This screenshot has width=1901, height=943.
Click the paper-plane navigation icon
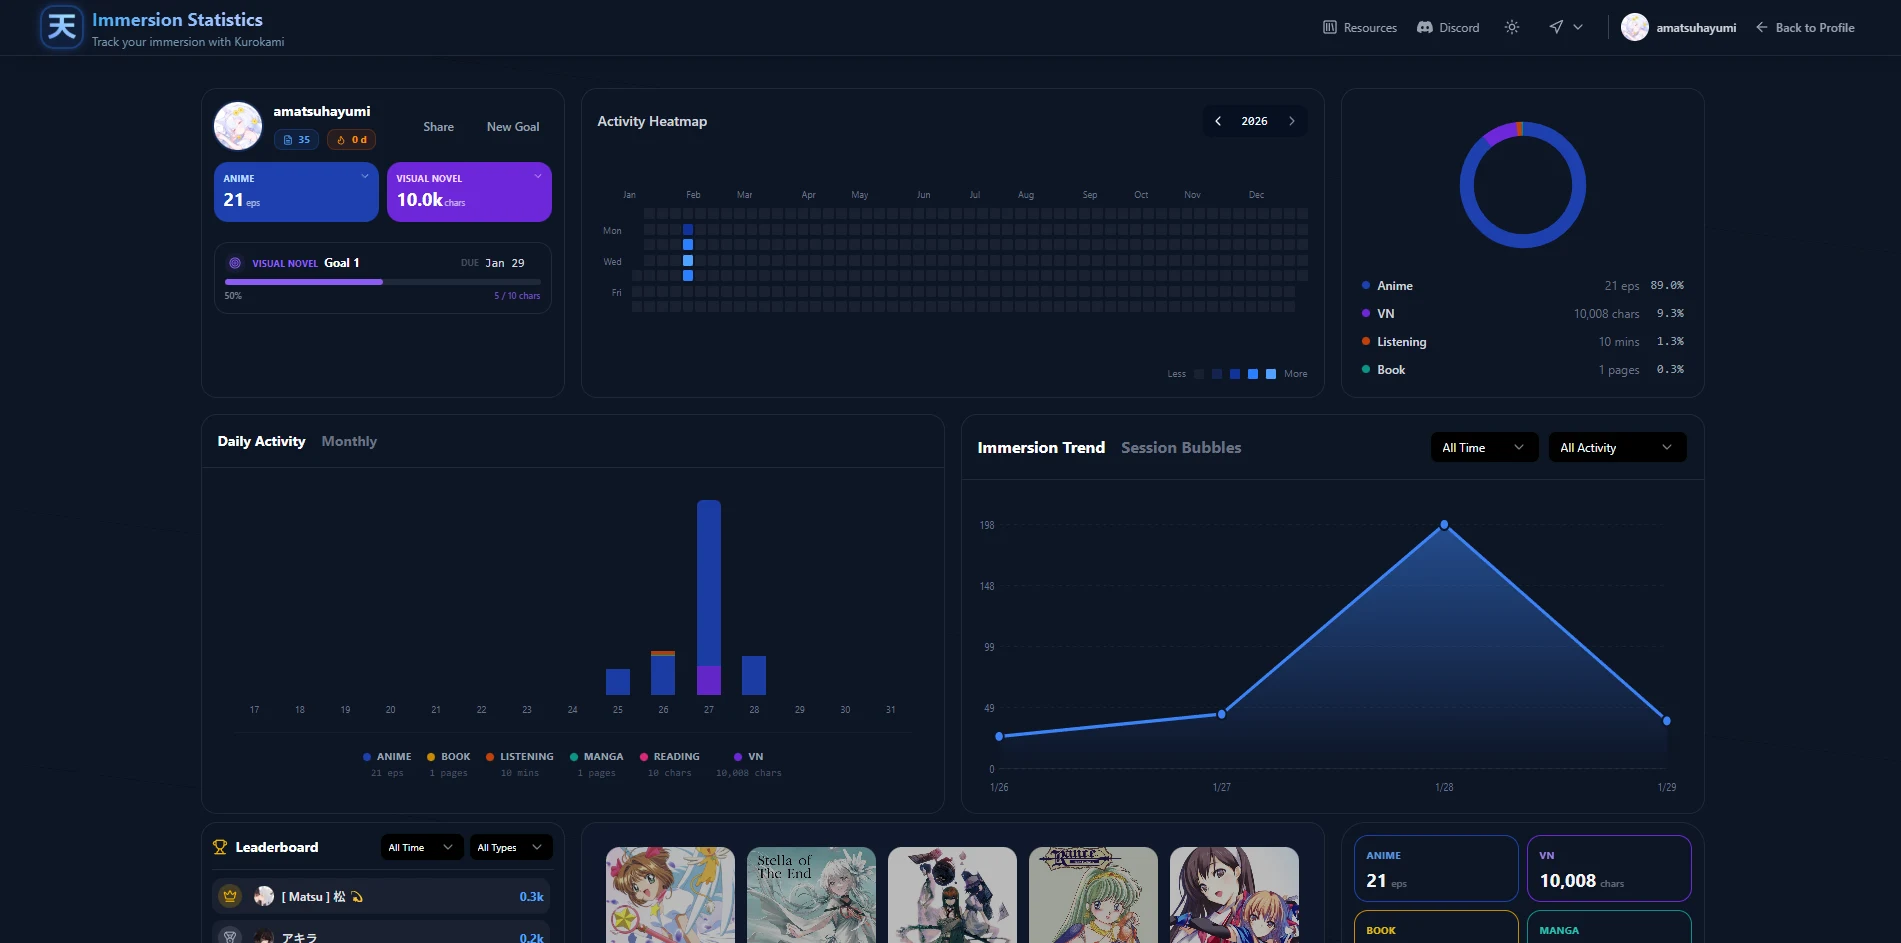(1556, 28)
